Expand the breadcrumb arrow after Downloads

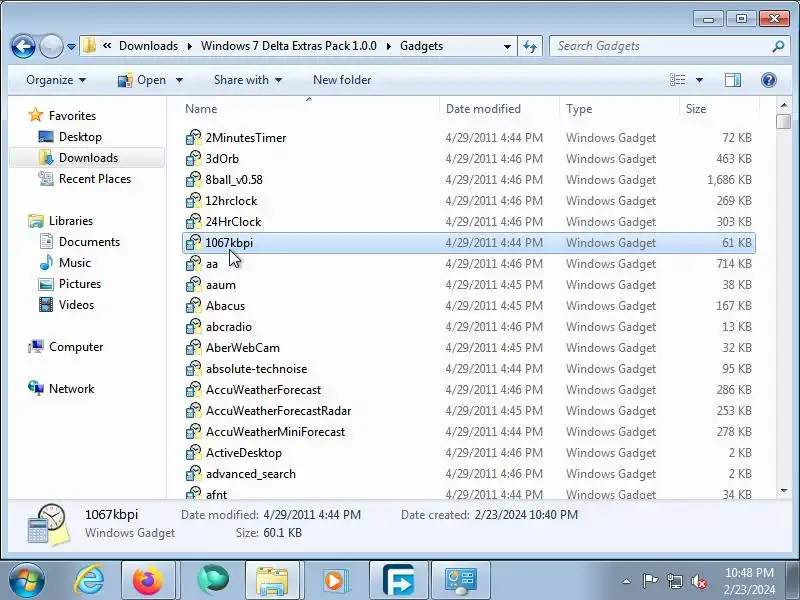pos(189,46)
